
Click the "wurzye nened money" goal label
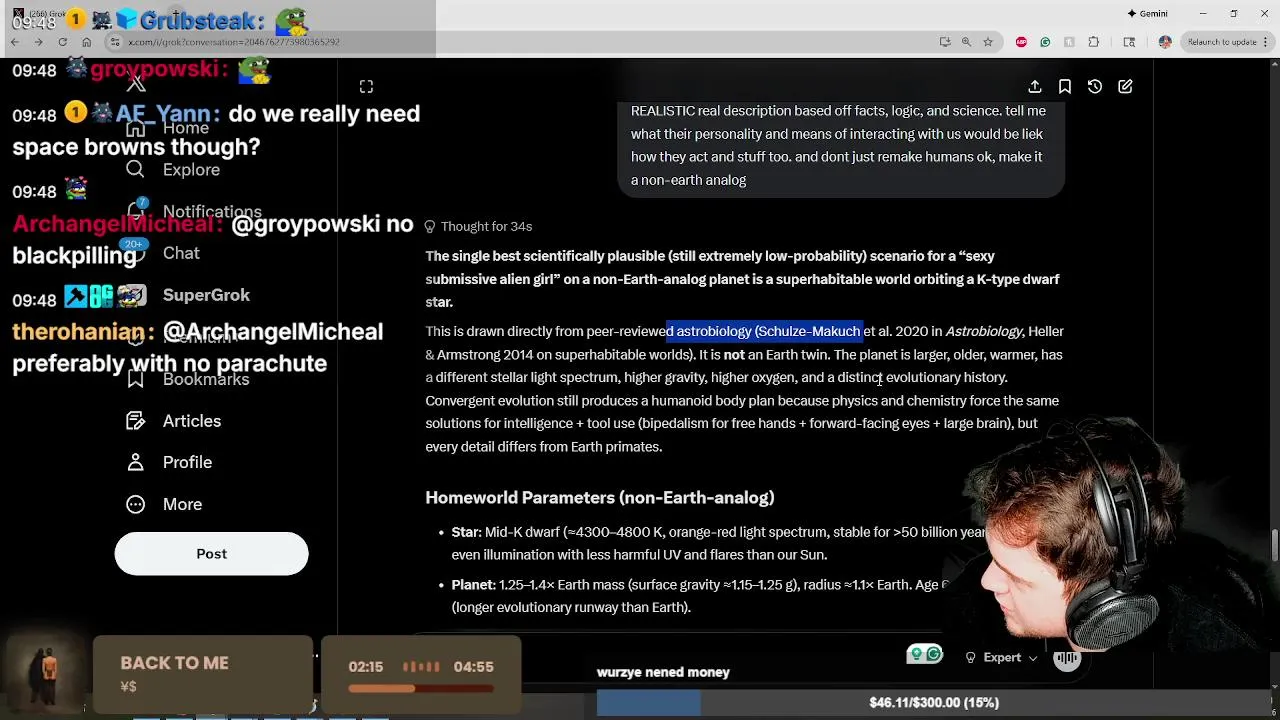click(663, 673)
